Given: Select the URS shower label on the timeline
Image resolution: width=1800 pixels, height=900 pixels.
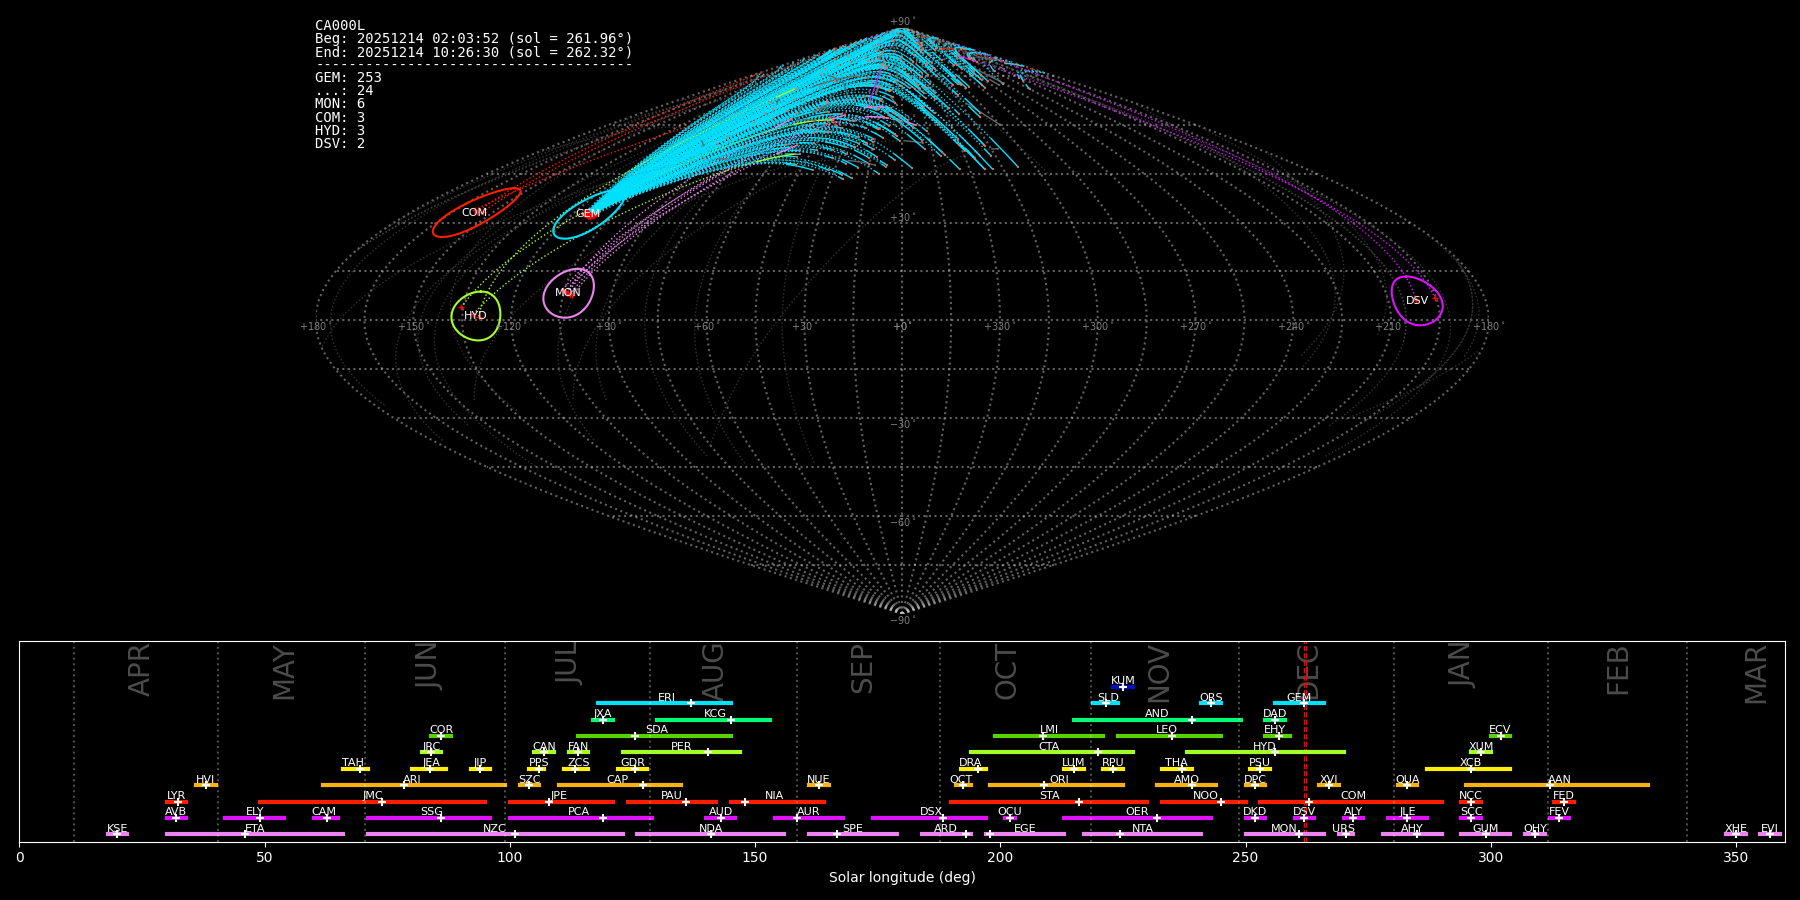Looking at the screenshot, I should coord(1343,829).
